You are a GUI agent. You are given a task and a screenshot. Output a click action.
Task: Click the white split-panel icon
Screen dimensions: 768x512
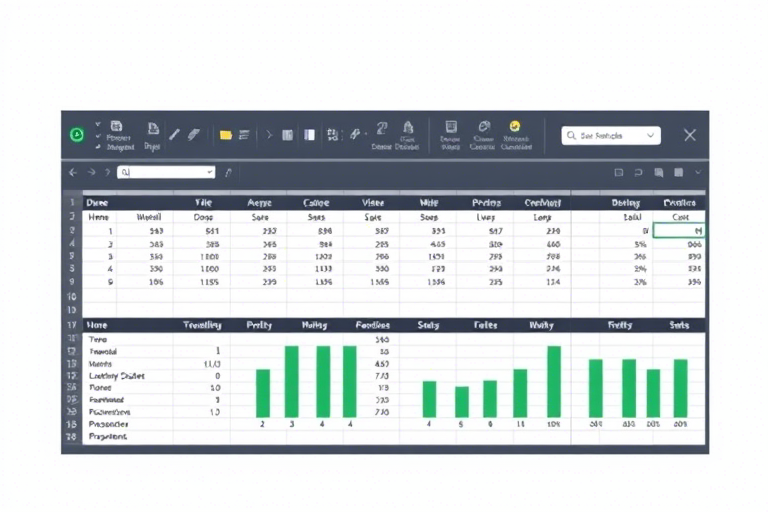(x=310, y=135)
